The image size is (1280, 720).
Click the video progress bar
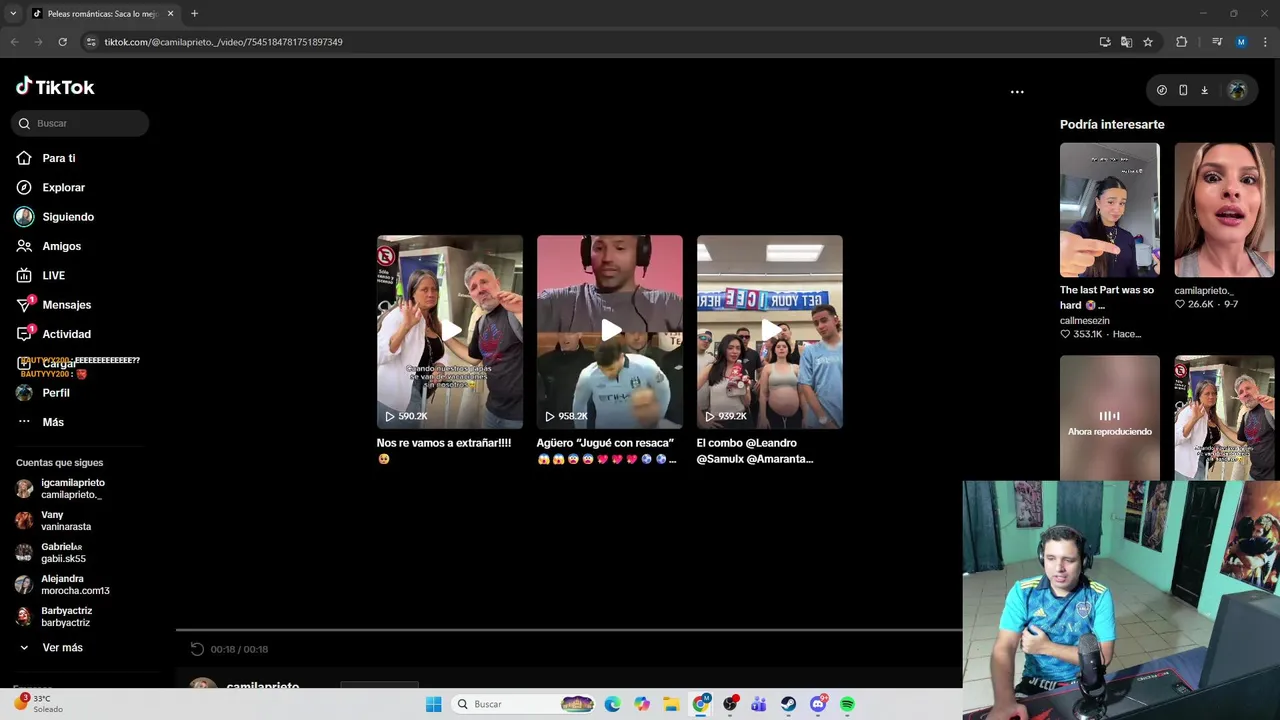click(x=569, y=631)
